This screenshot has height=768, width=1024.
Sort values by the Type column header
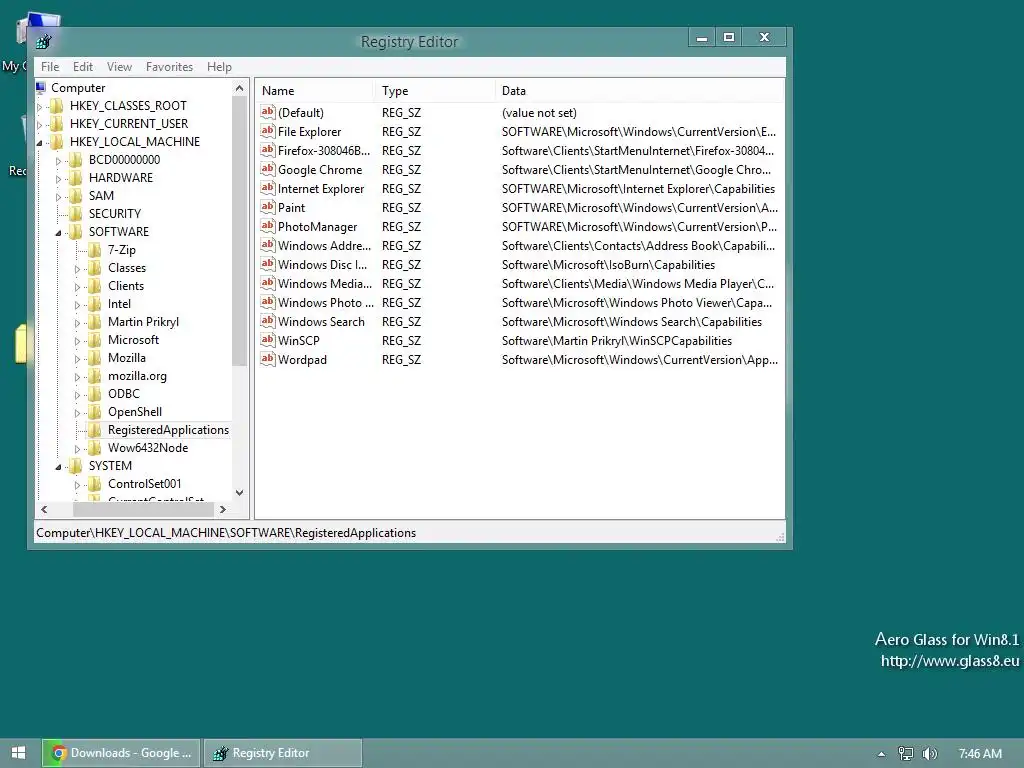(x=435, y=91)
